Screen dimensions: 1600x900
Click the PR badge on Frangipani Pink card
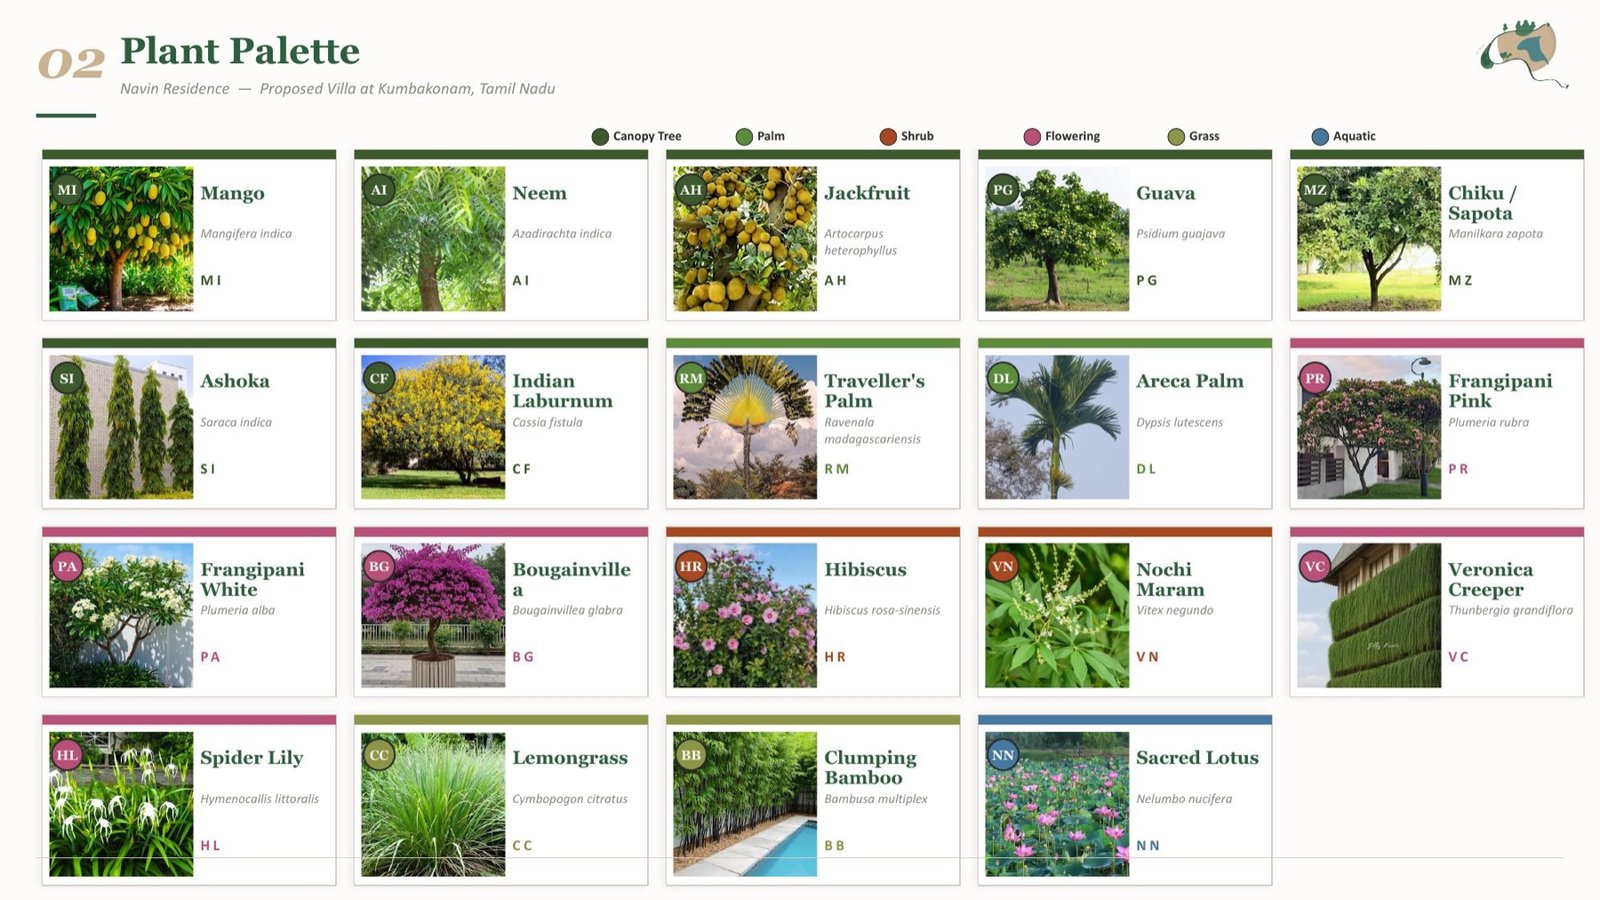(1315, 378)
